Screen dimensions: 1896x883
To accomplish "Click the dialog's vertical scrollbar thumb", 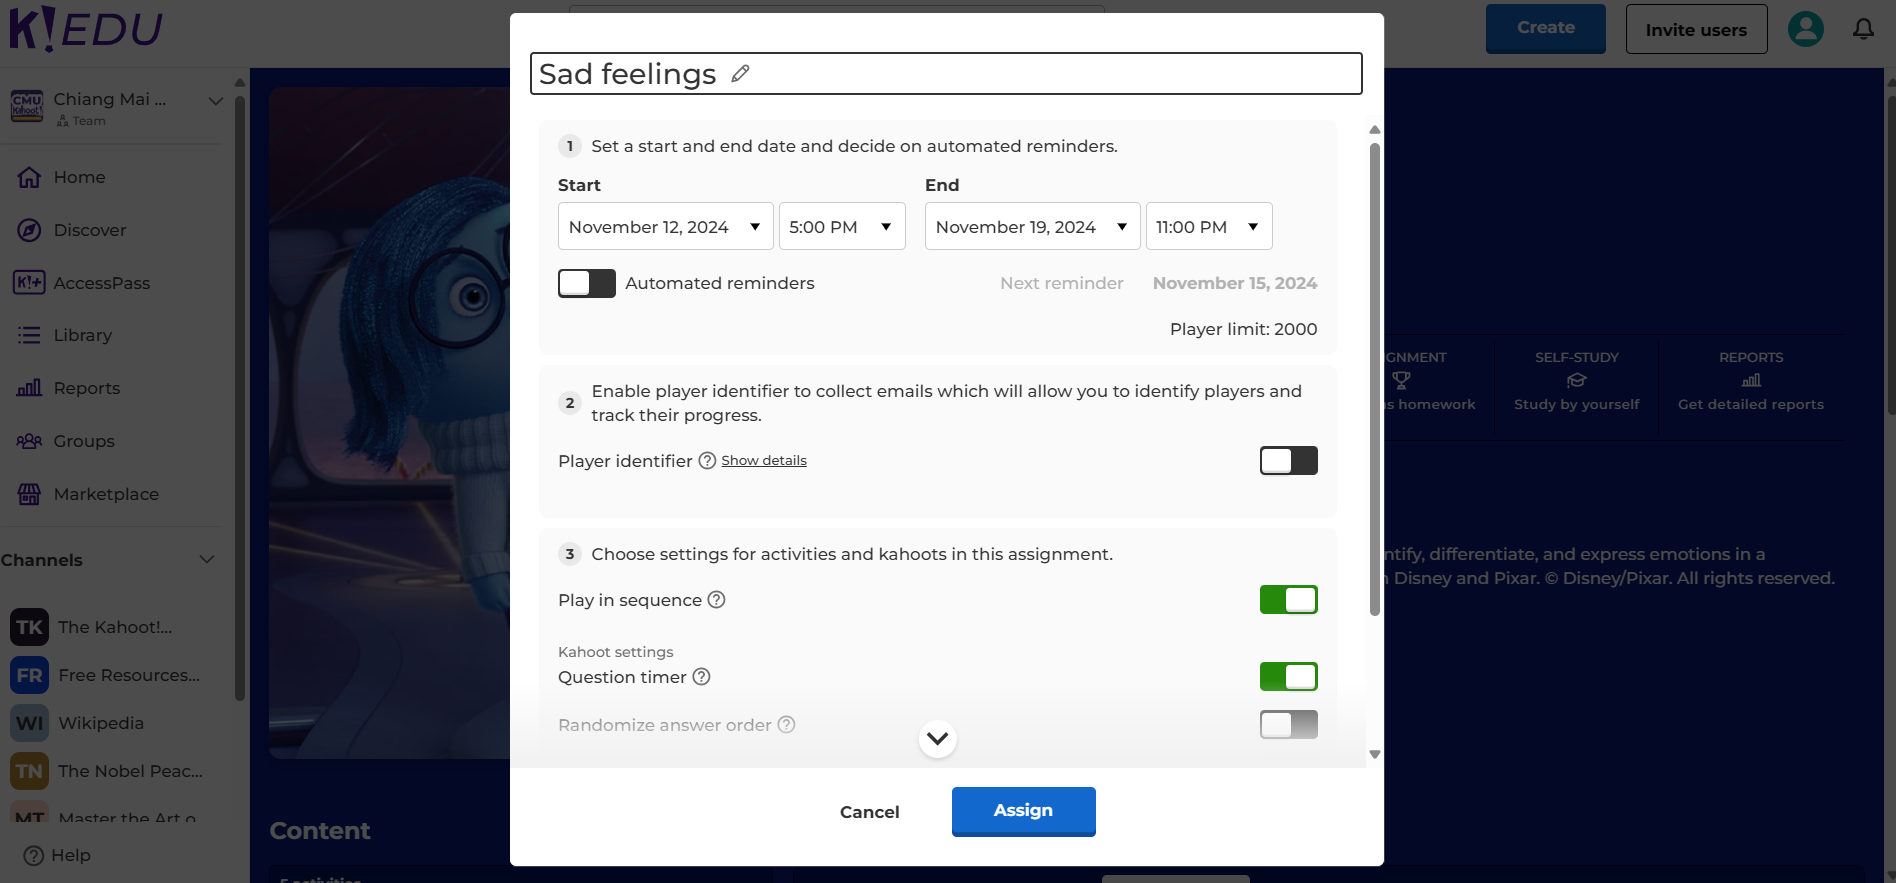I will (x=1375, y=380).
